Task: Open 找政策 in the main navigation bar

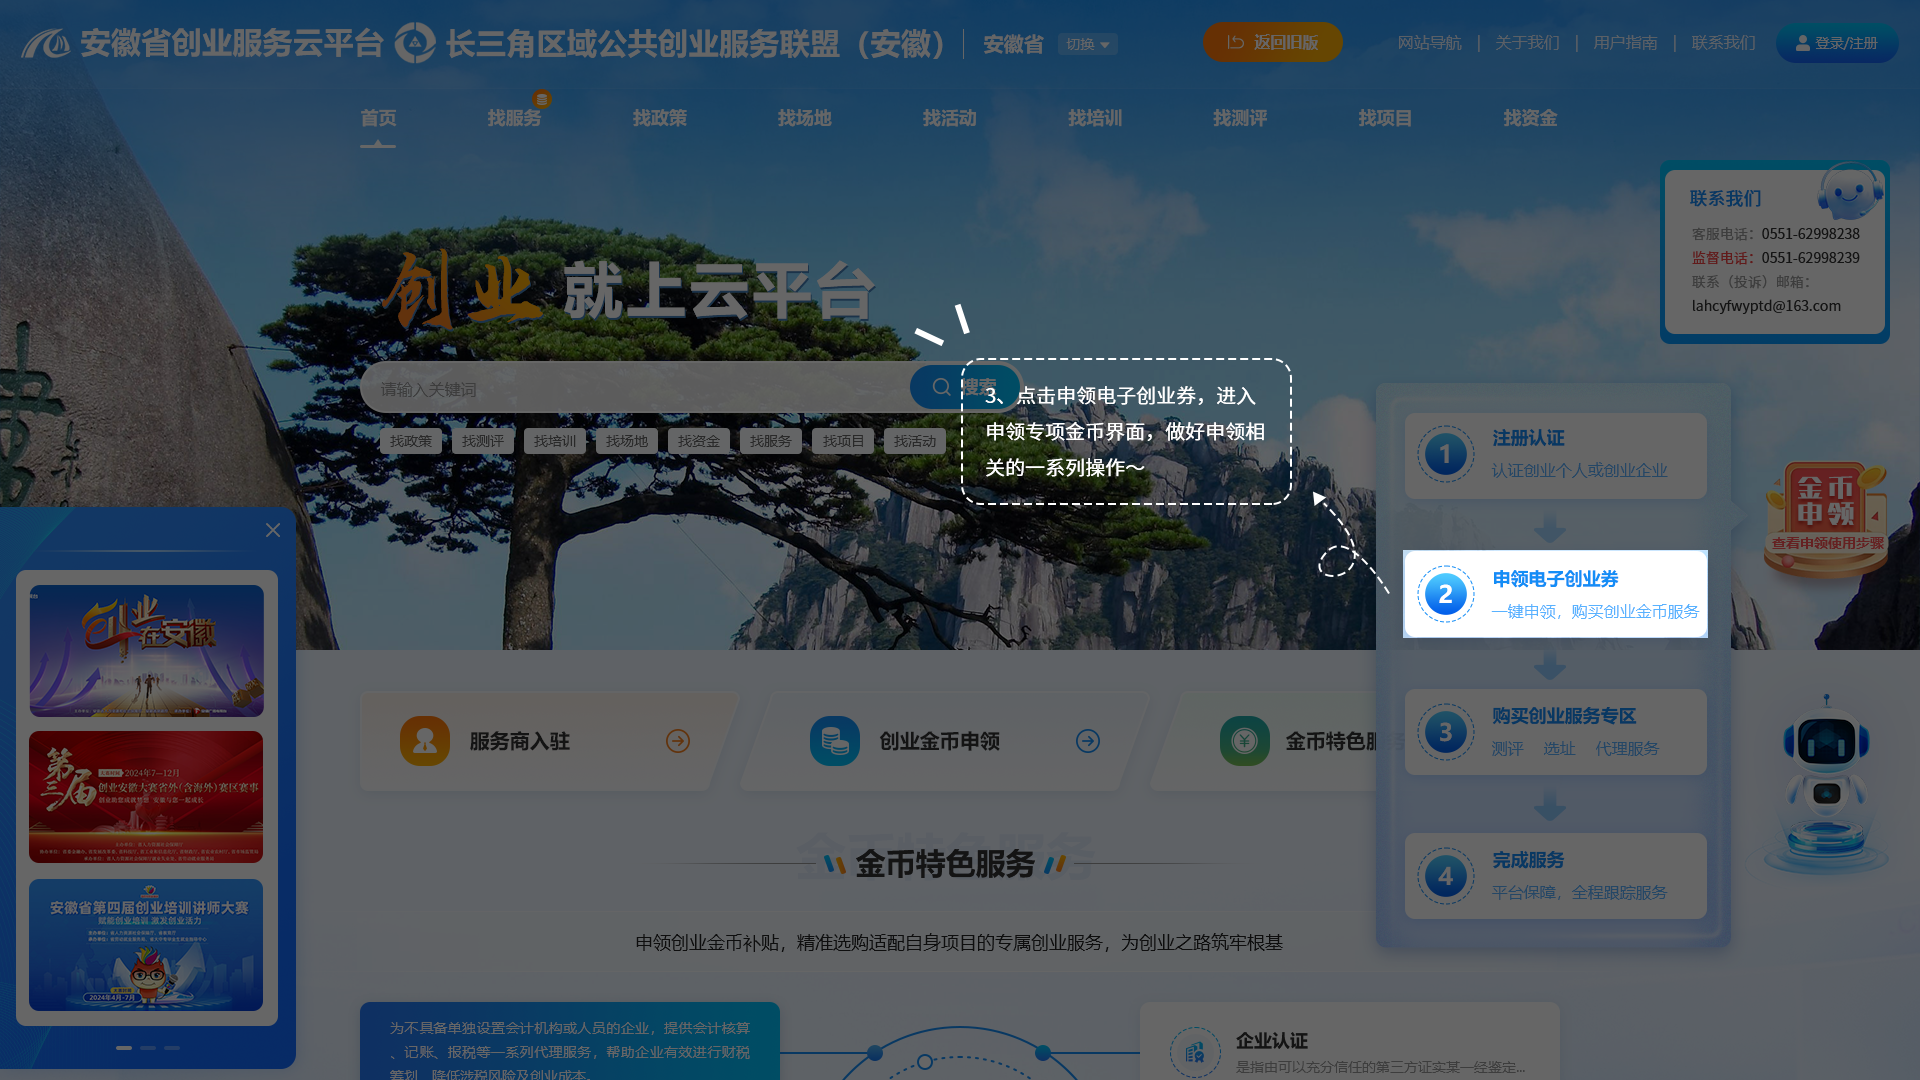Action: coord(660,118)
